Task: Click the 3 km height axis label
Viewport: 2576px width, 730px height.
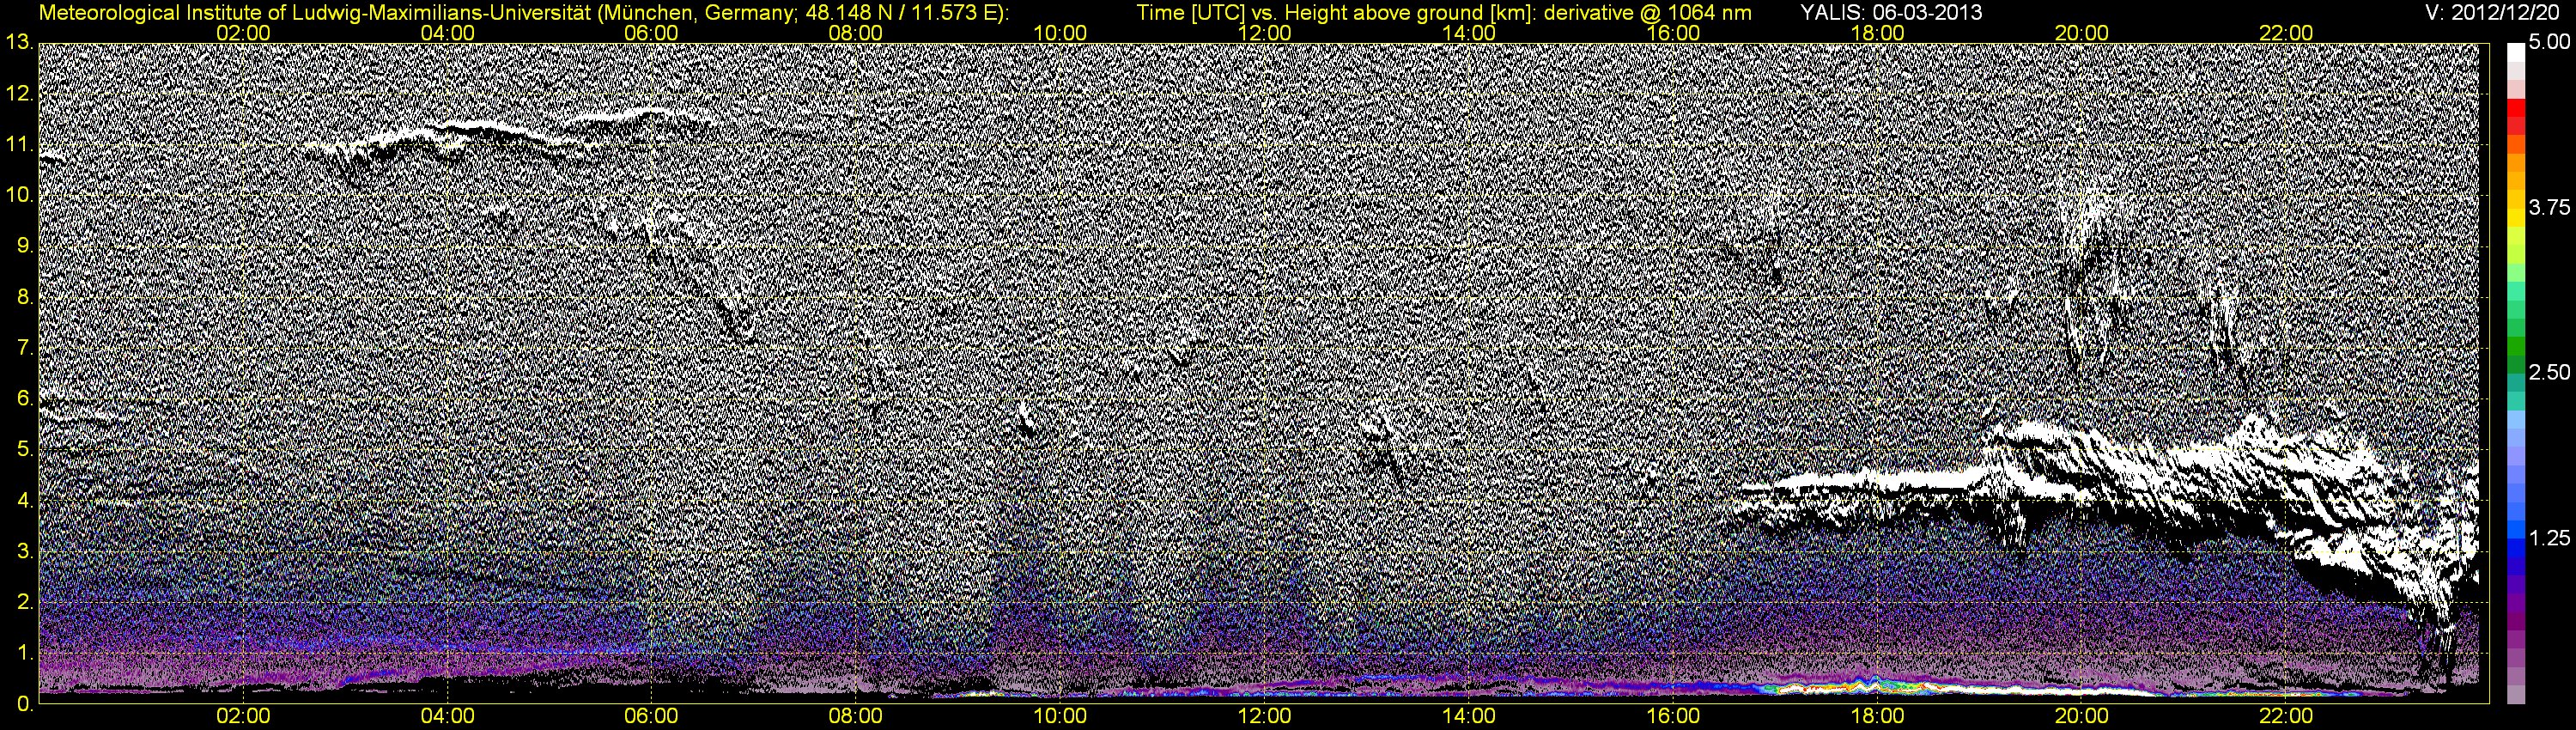Action: [x=24, y=552]
